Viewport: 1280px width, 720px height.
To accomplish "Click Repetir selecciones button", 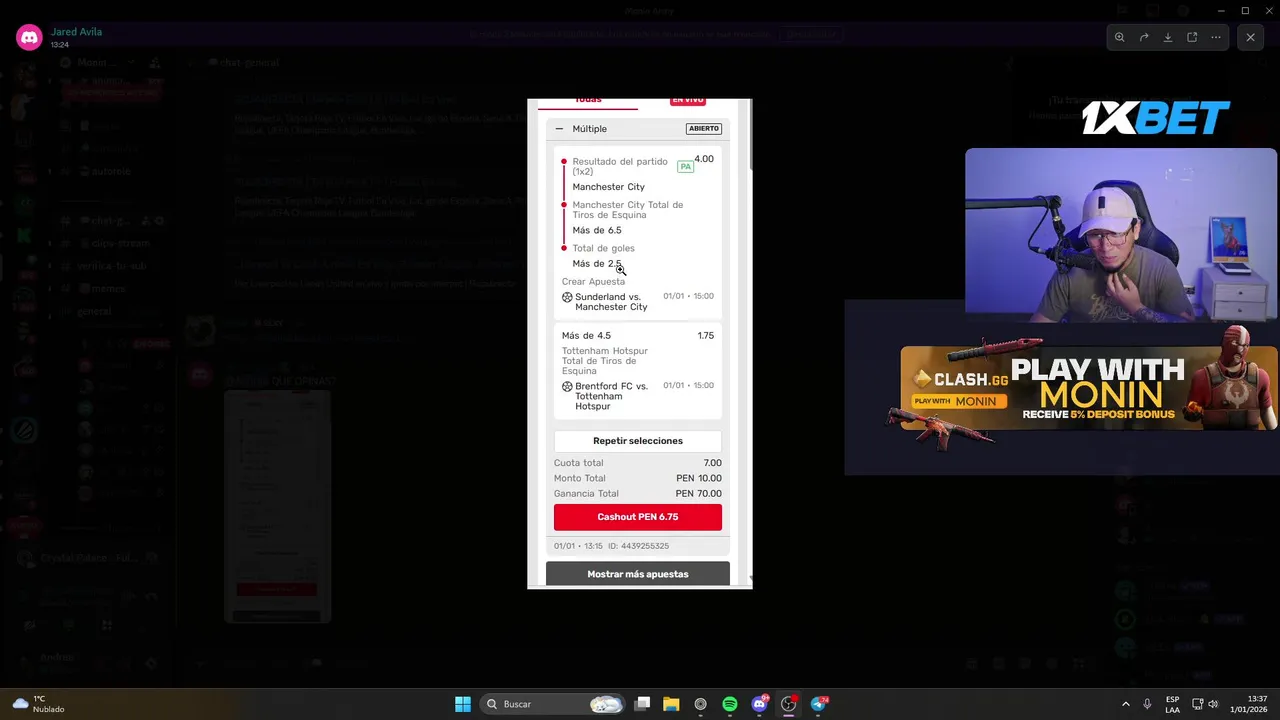I will click(638, 441).
